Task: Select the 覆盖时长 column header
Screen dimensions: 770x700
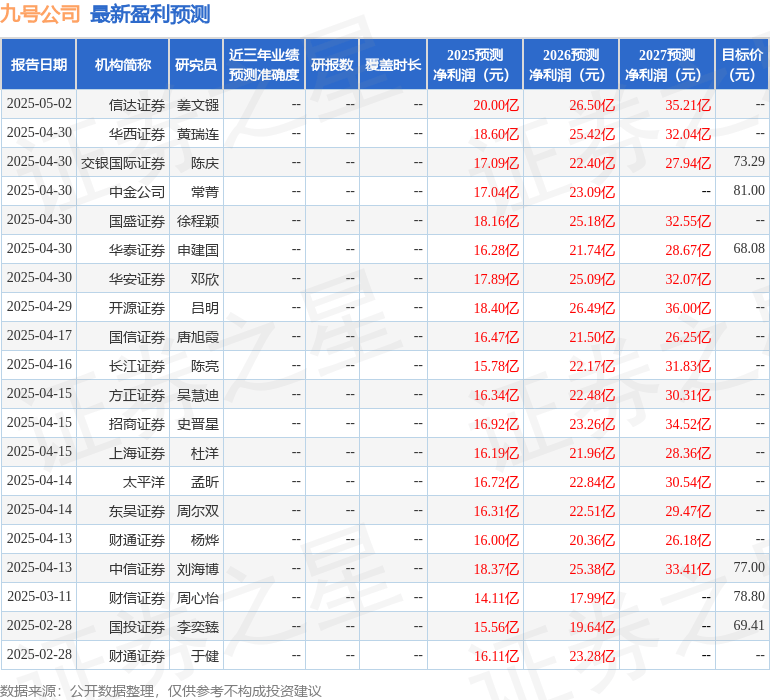Action: pyautogui.click(x=393, y=65)
